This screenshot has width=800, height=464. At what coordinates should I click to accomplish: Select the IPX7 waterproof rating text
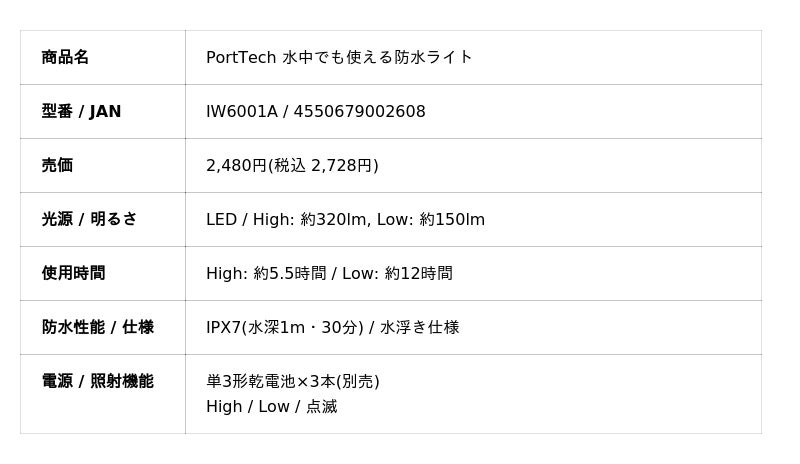pyautogui.click(x=285, y=327)
